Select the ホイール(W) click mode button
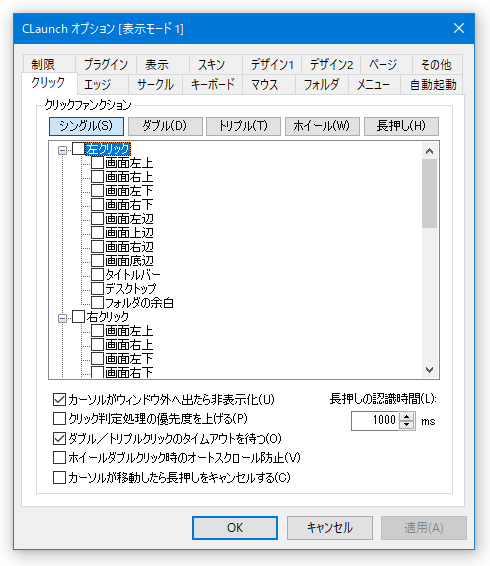The width and height of the screenshot is (490, 566). coord(322,126)
